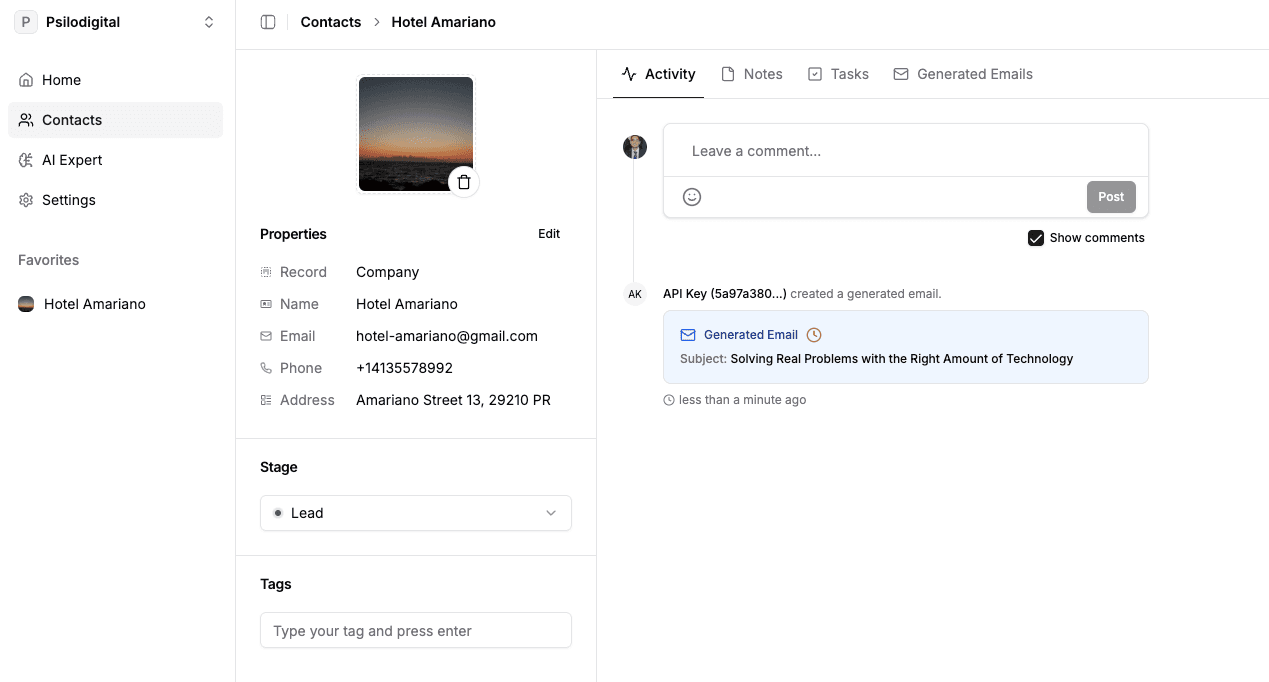Click the envelope icon in the generated email card

click(x=688, y=335)
